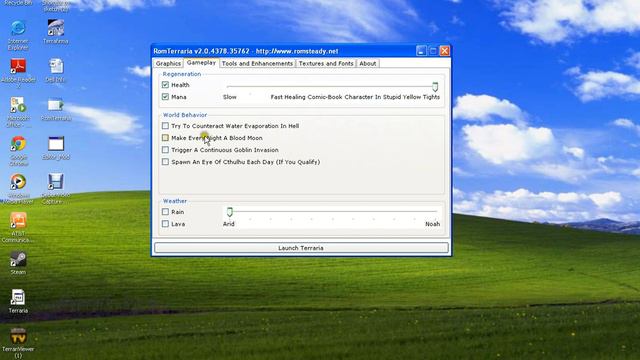Screen dimensions: 640x360
Task: Open the Dell text file icon
Action: point(56,70)
